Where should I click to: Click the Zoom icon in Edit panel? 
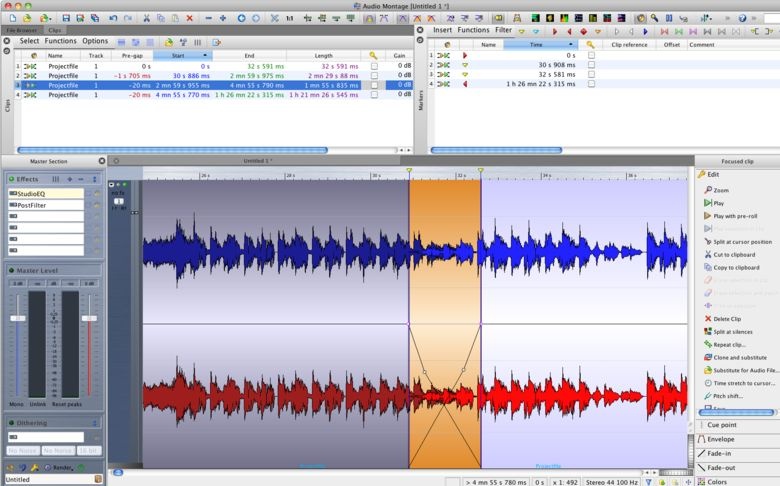[707, 190]
